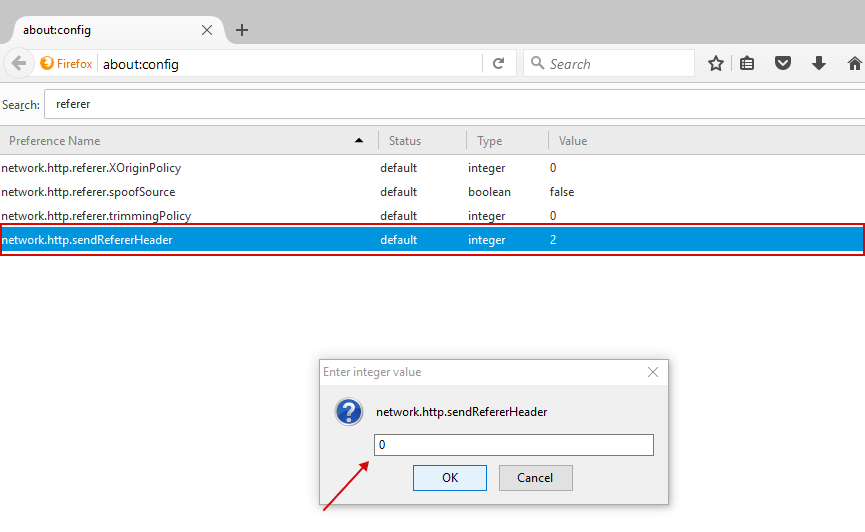Click the reload page icon

coord(498,64)
